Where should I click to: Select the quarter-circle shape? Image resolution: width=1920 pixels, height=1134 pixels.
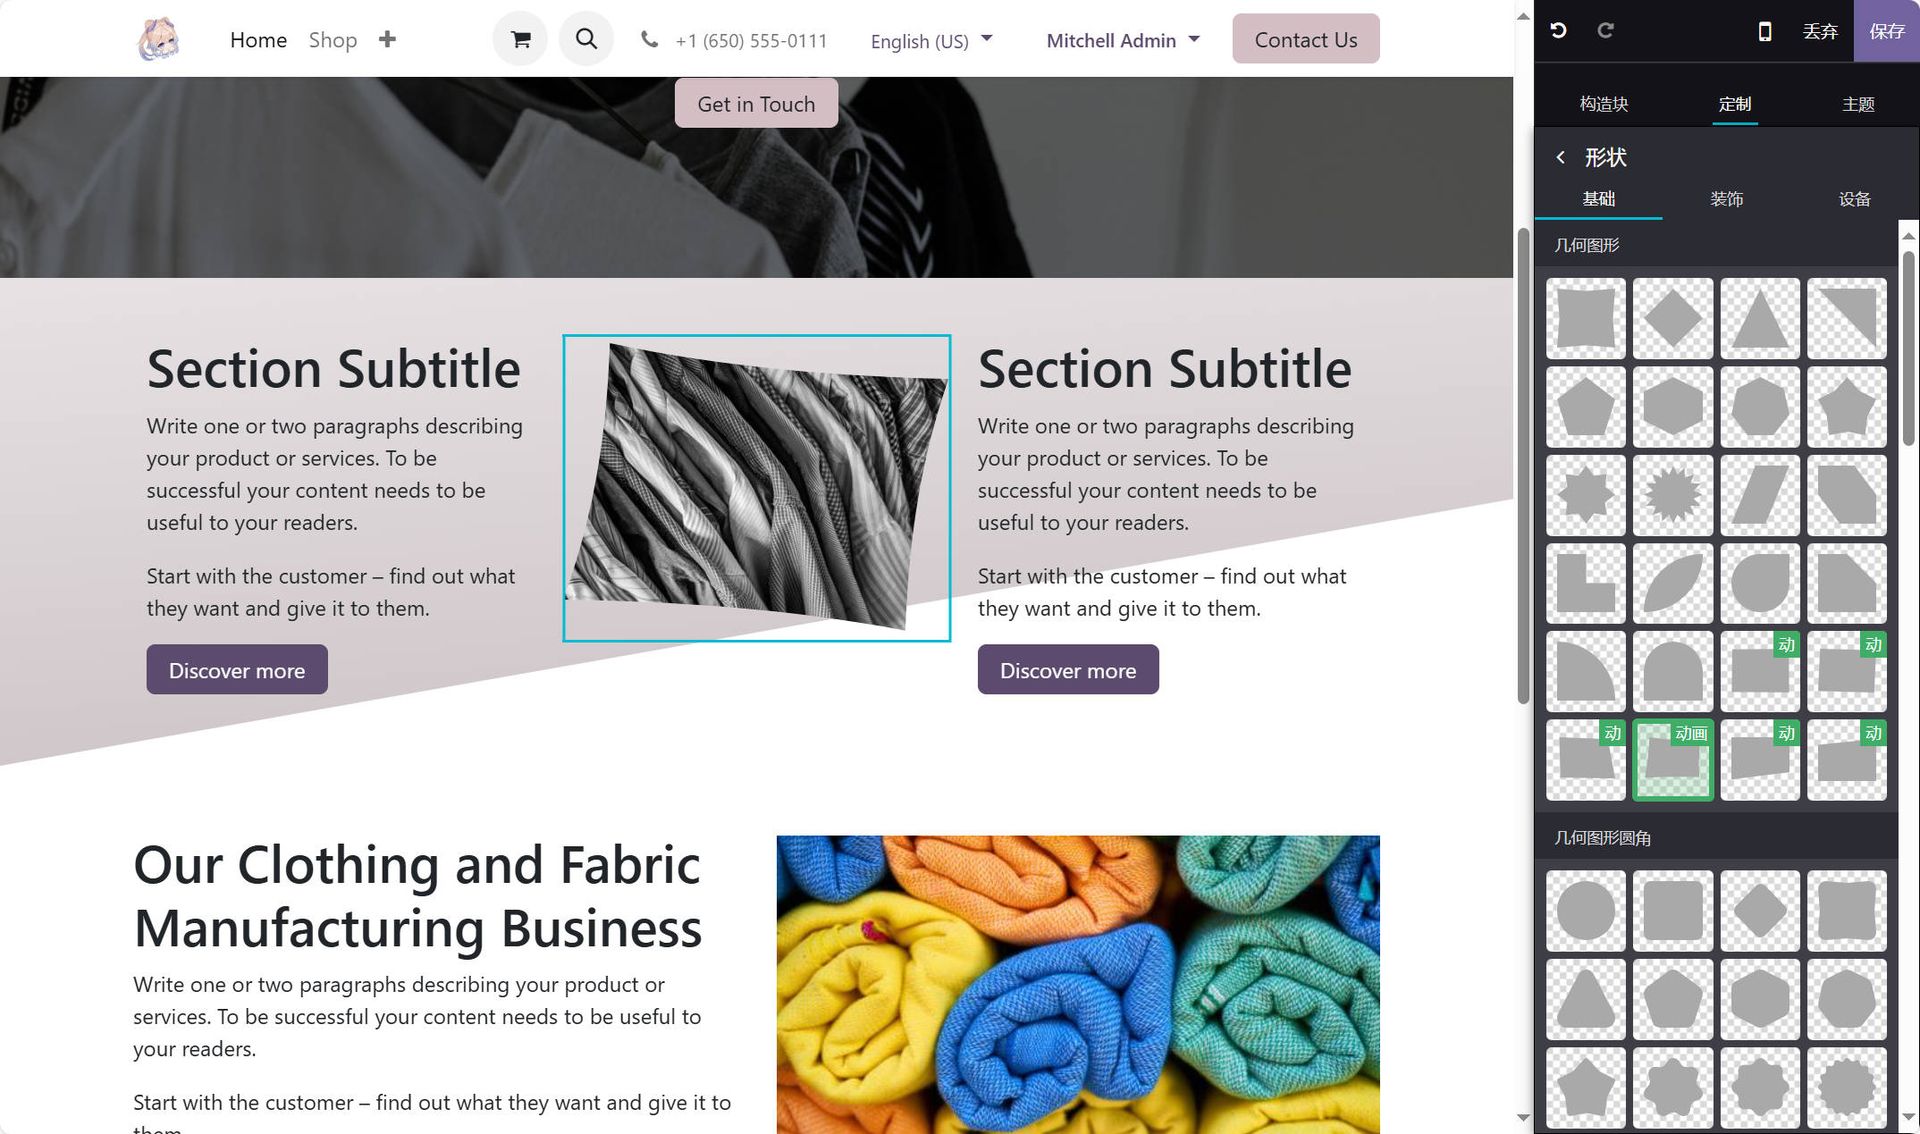(1586, 670)
